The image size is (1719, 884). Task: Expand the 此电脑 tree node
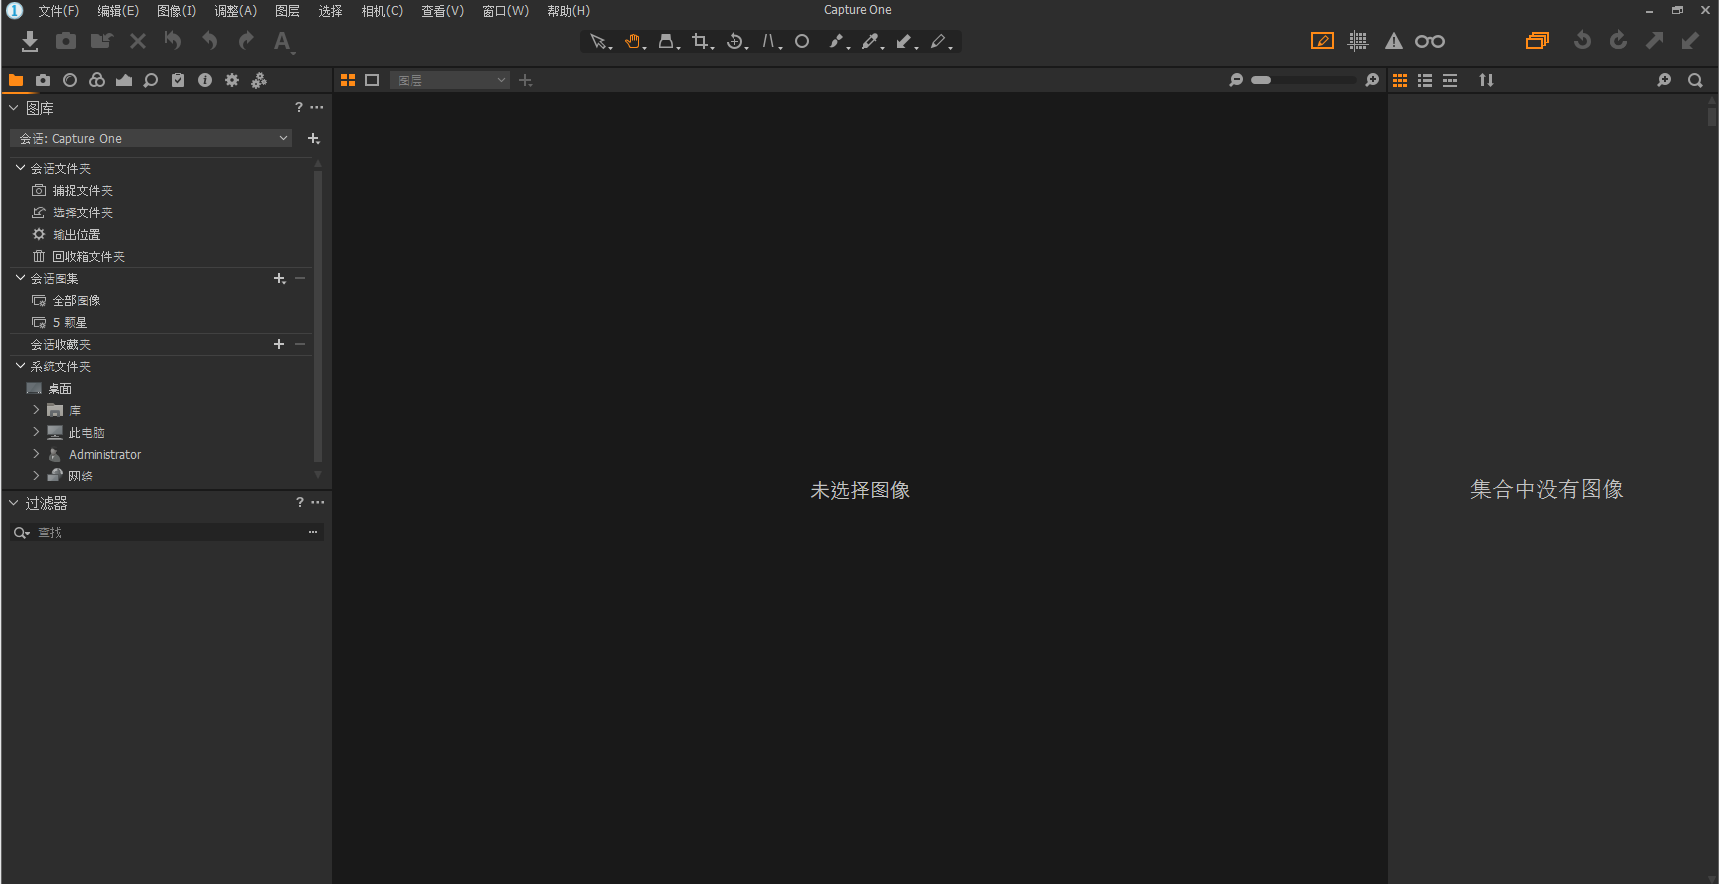click(x=36, y=432)
